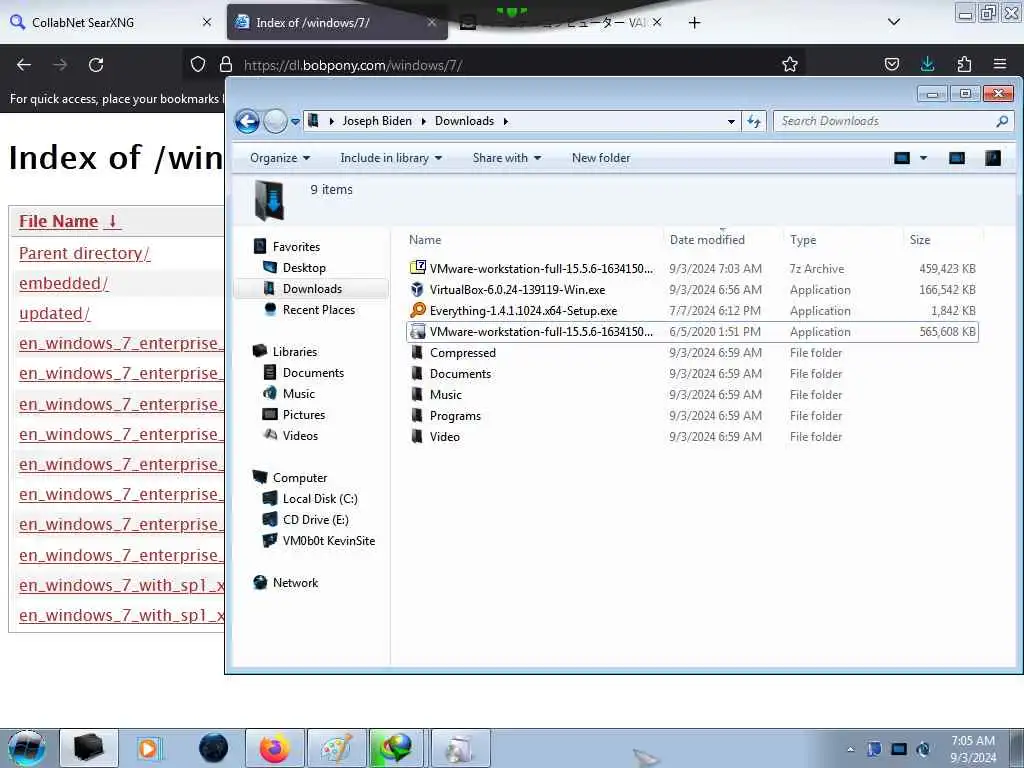The image size is (1024, 768).
Task: Open the Documents library in navigation pane
Action: point(313,372)
